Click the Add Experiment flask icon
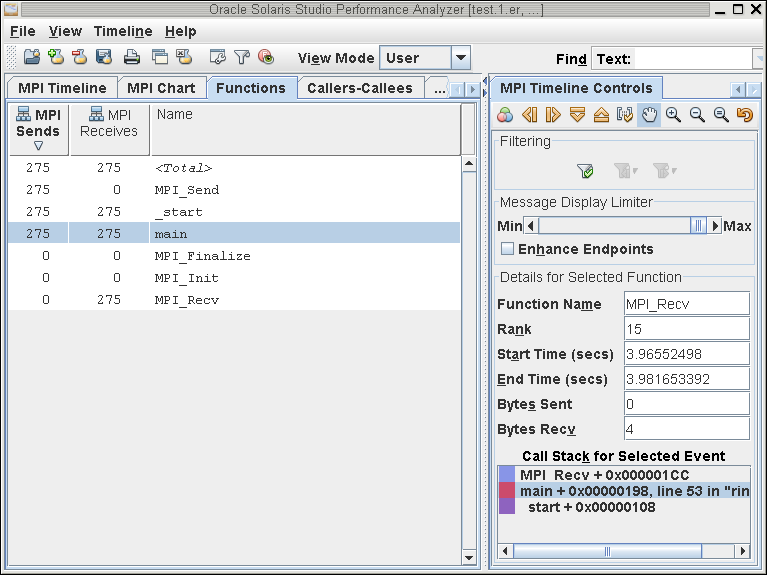 coord(56,57)
